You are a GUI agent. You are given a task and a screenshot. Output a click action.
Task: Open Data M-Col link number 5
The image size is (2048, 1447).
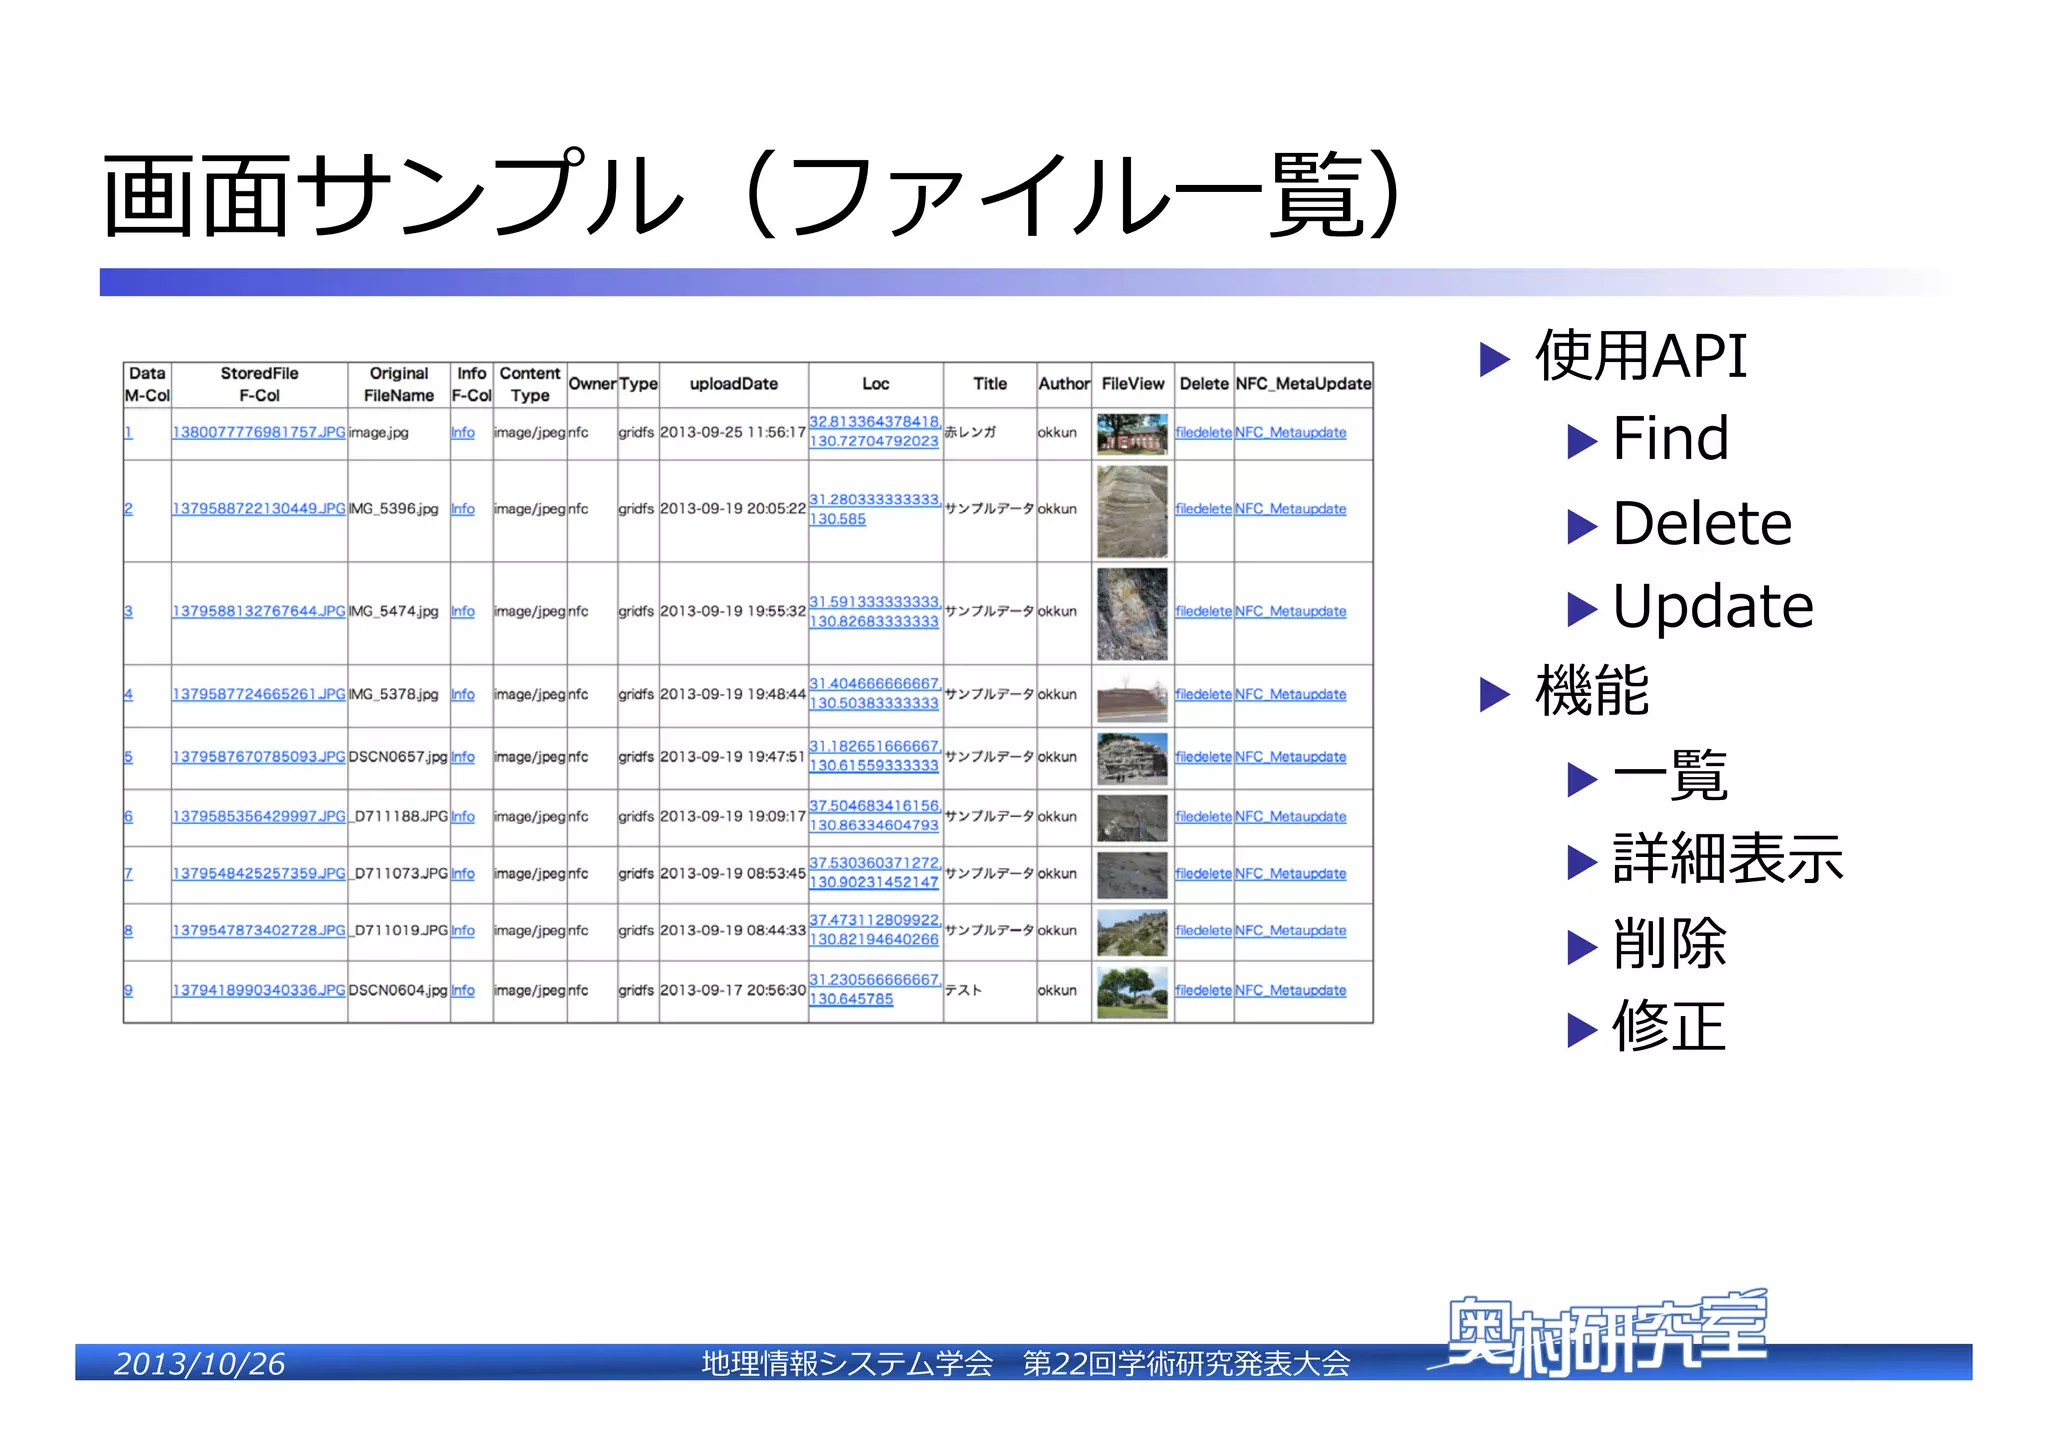coord(128,757)
